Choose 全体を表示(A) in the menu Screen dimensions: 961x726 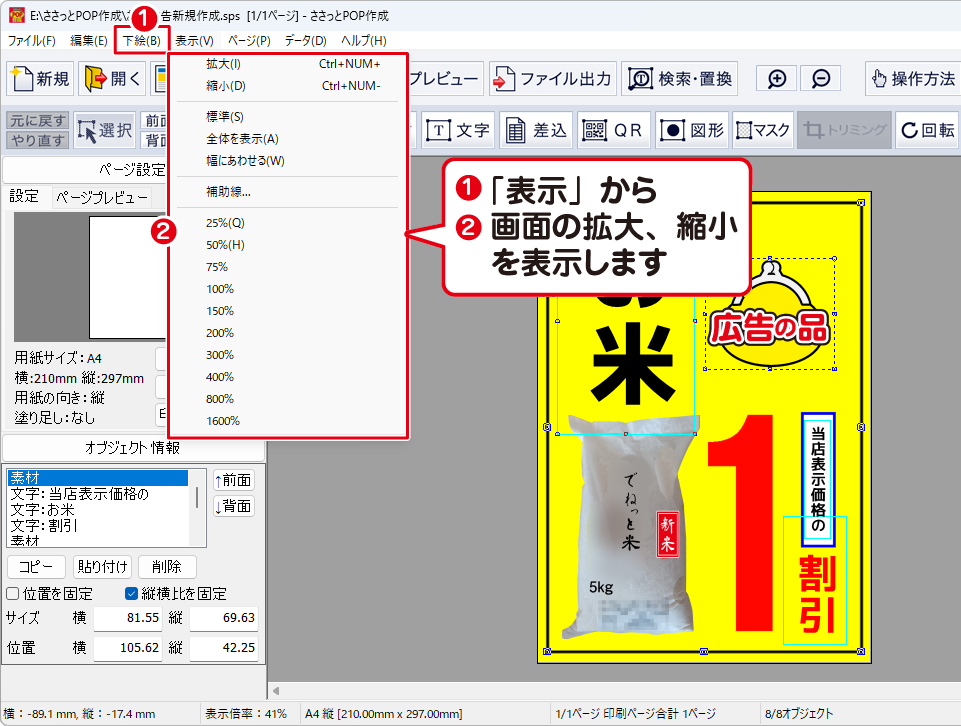[x=242, y=139]
